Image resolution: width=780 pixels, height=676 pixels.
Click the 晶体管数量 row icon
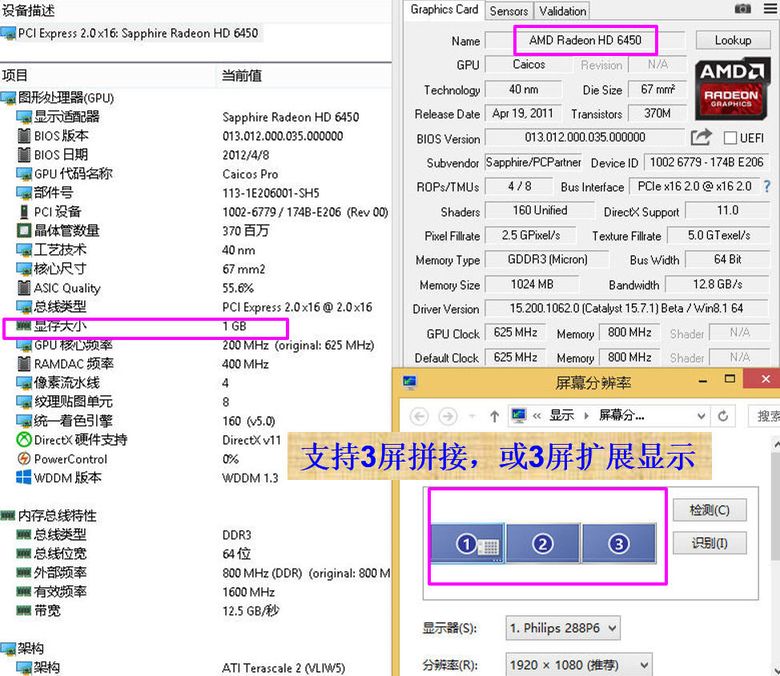pos(24,231)
